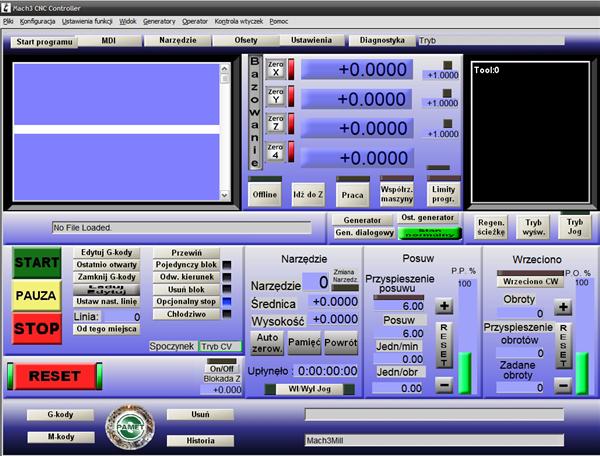Zero the Y axis
Viewport: 600px width, 456px height.
pos(276,96)
